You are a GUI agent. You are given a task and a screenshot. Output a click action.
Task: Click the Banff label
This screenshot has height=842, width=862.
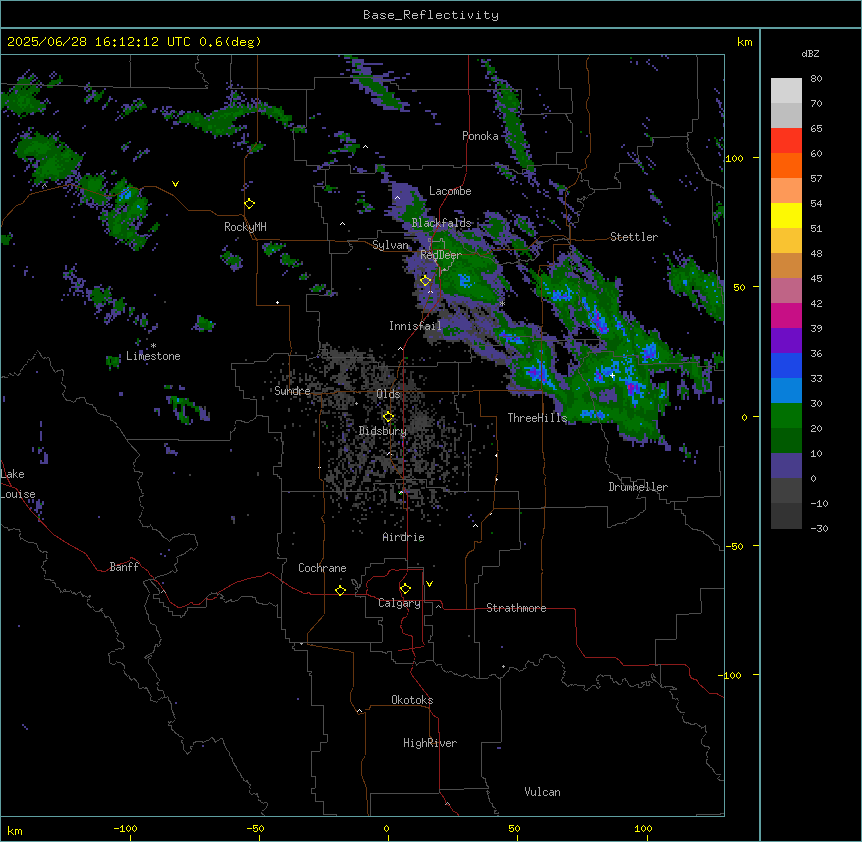tap(124, 567)
